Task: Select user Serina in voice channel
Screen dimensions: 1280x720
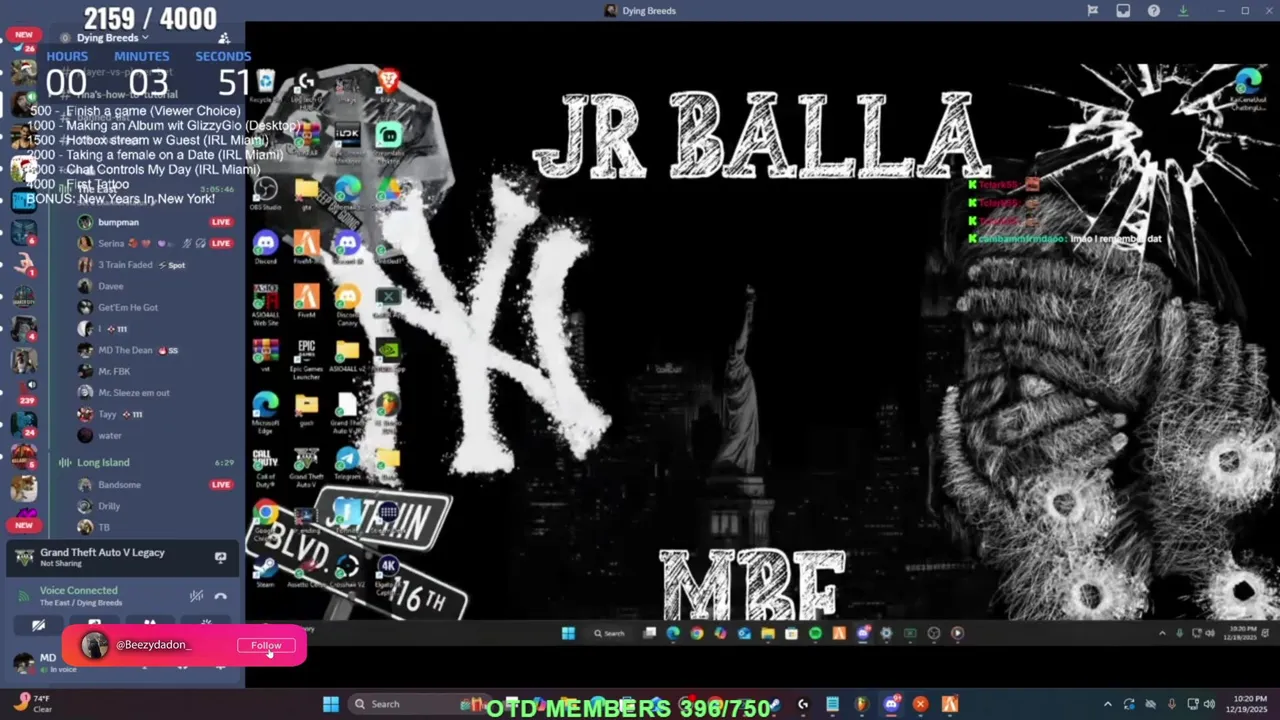Action: 155,243
